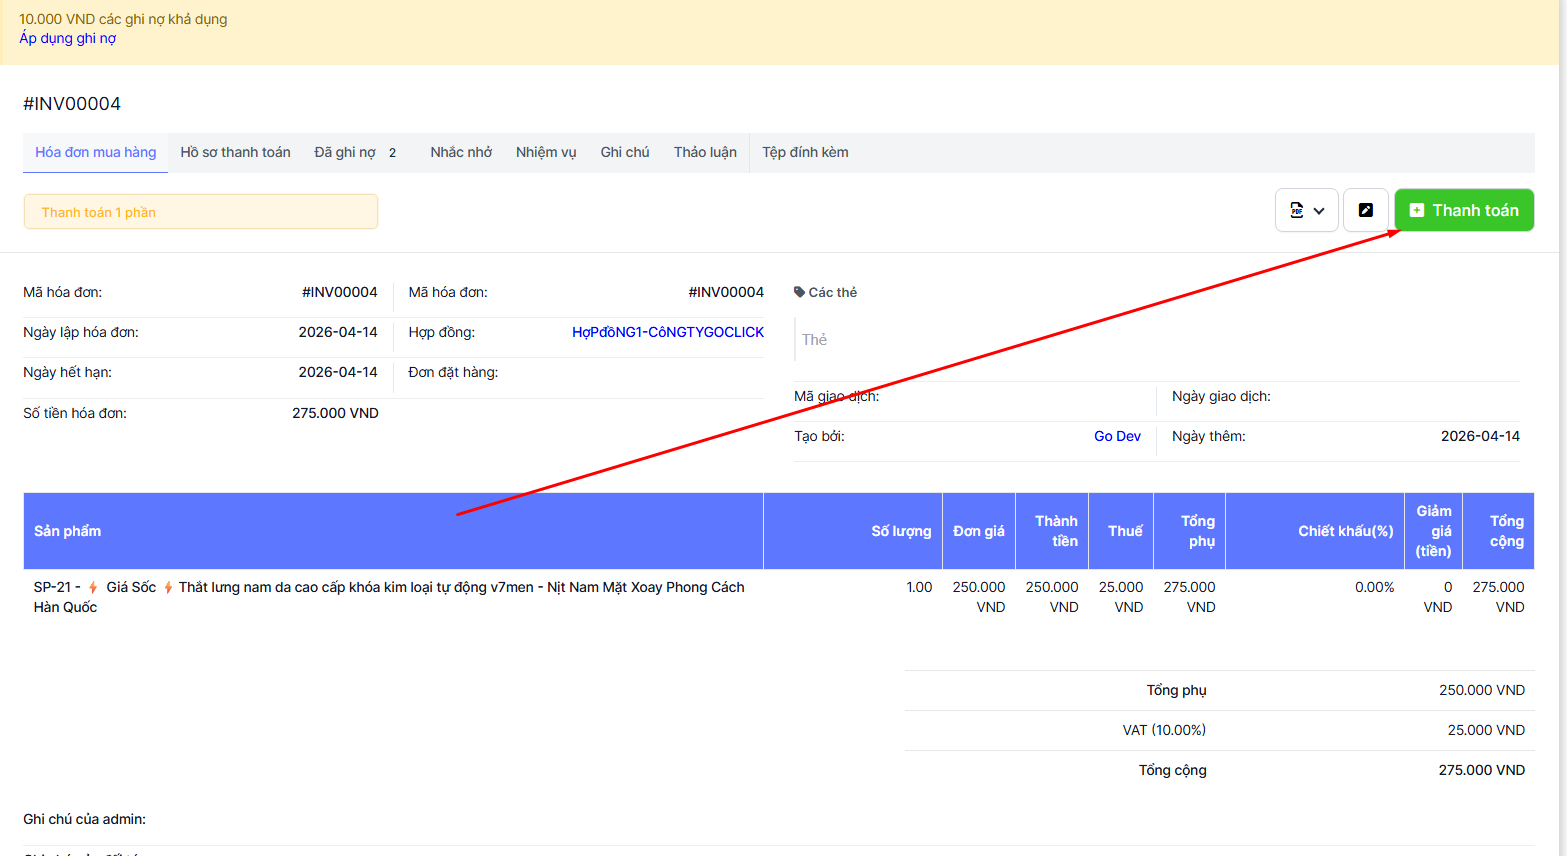Image resolution: width=1567 pixels, height=856 pixels.
Task: Switch to the Hồ sơ thanh toán tab
Action: 235,152
